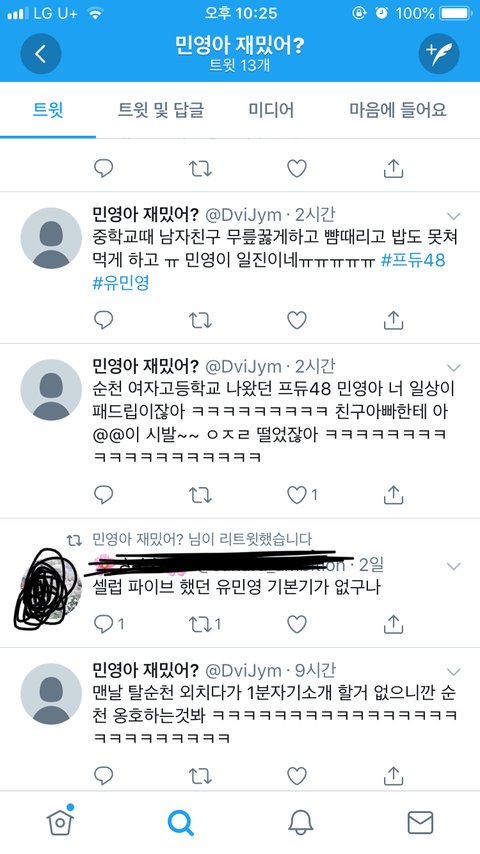Switch to the 미디어 tab
Screen dimensions: 480x854
(271, 109)
